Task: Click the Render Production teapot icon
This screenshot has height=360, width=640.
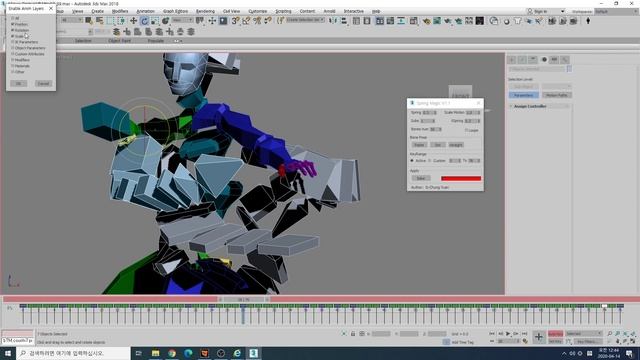Action: coord(448,21)
